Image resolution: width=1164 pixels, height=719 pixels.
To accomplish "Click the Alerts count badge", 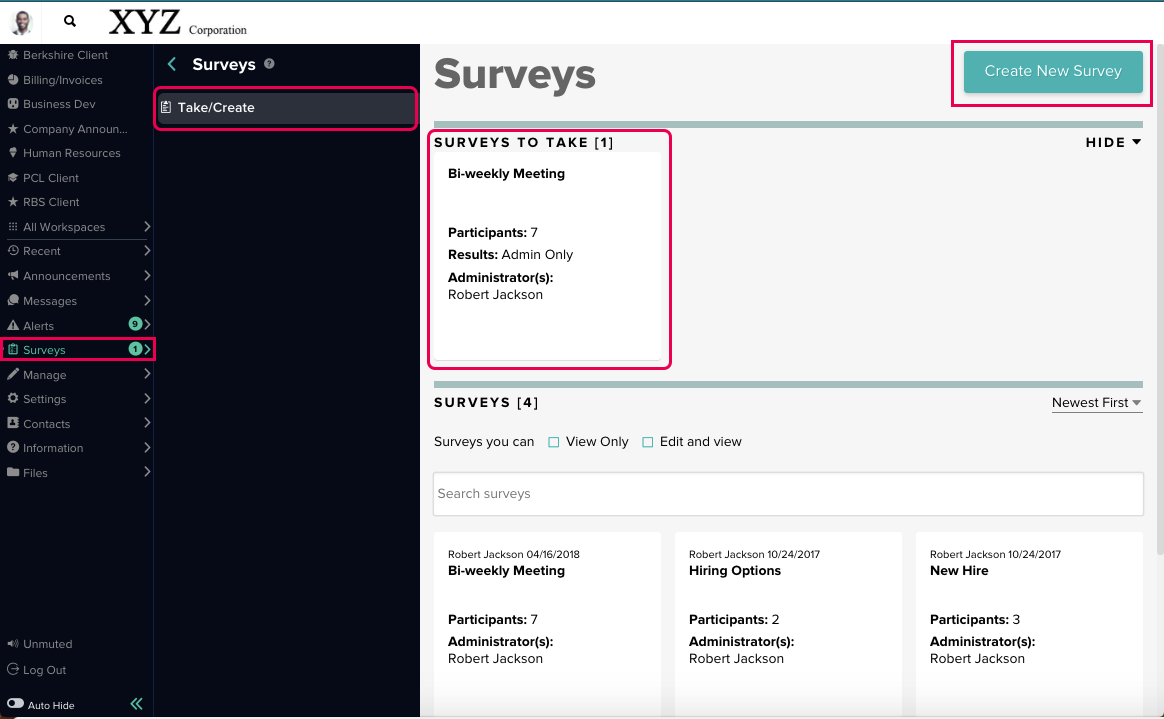I will point(135,324).
